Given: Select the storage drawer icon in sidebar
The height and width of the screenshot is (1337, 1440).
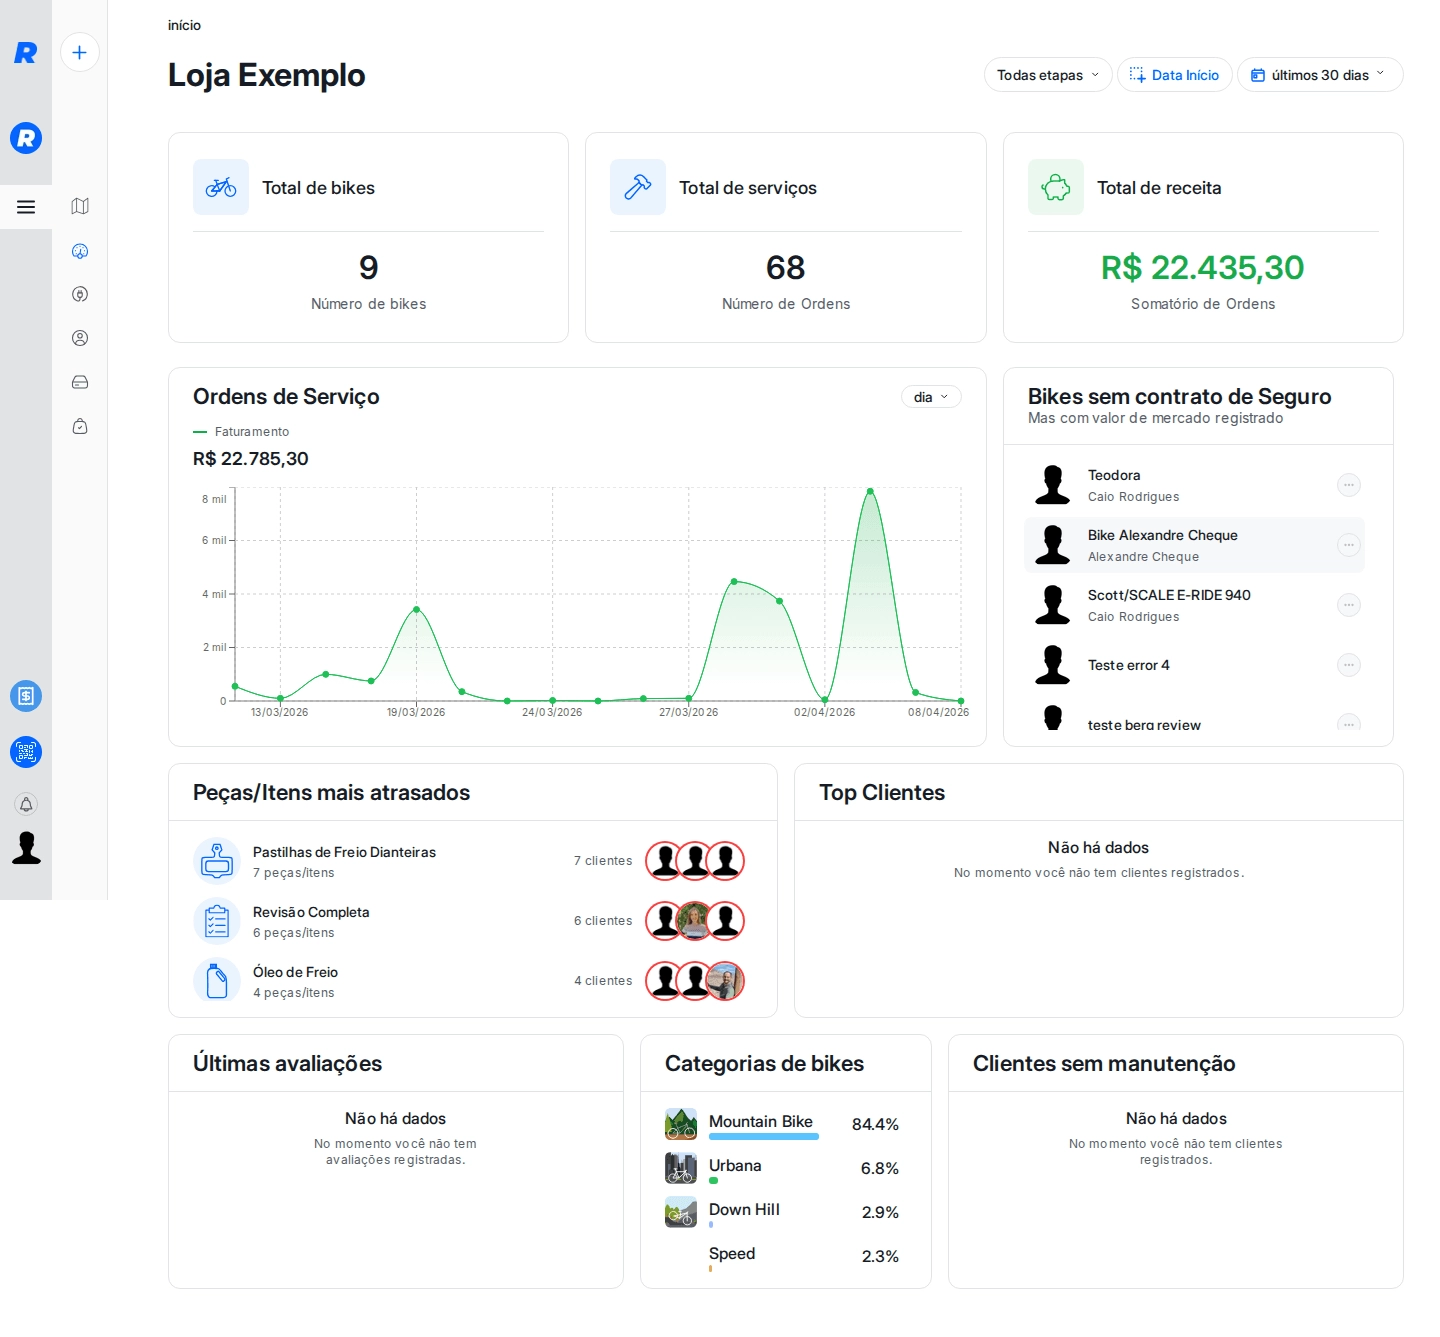Looking at the screenshot, I should [79, 382].
